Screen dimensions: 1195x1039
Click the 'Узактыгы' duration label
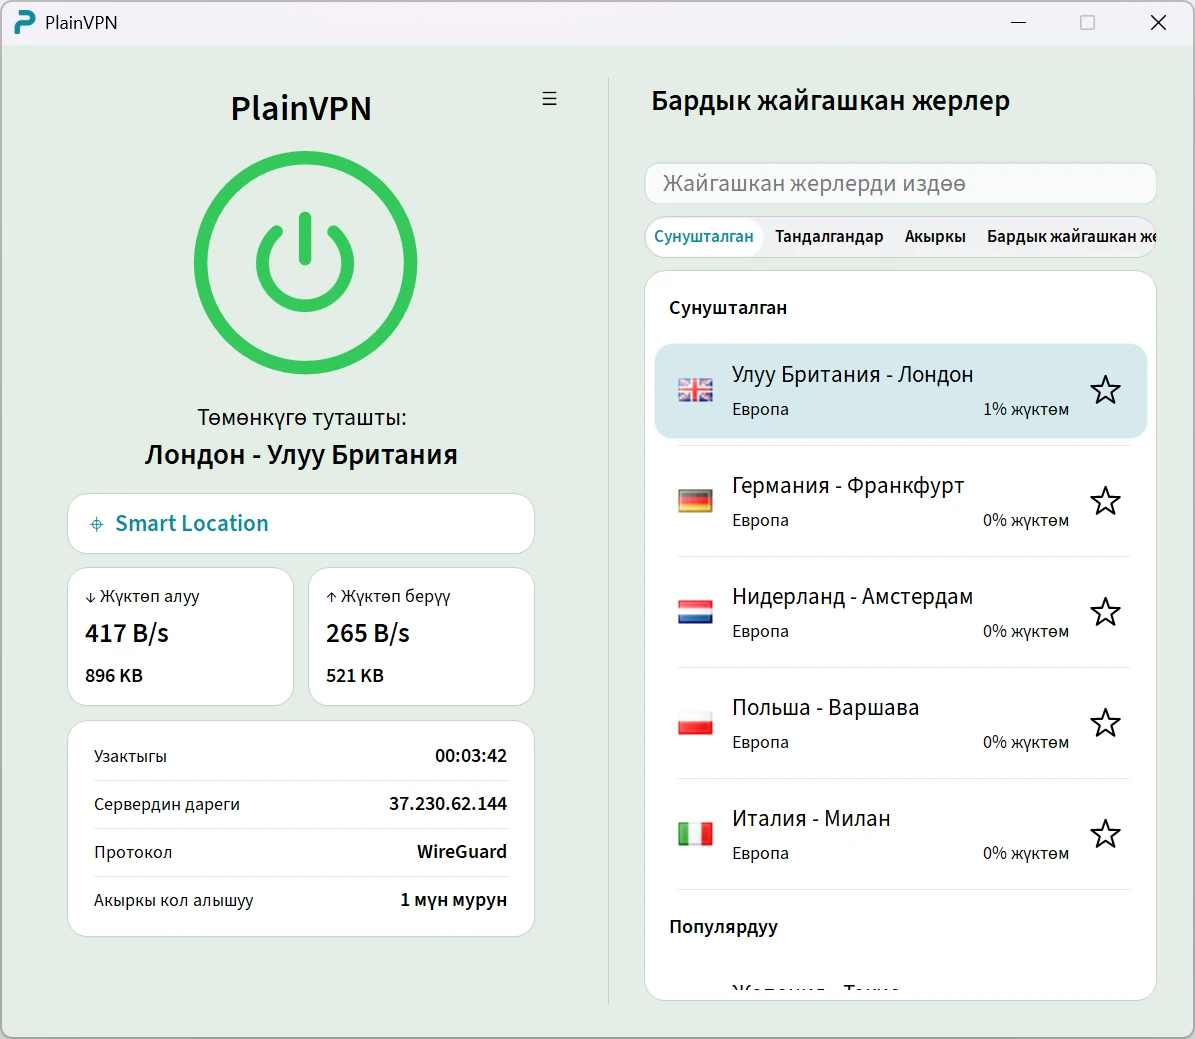pyautogui.click(x=130, y=756)
